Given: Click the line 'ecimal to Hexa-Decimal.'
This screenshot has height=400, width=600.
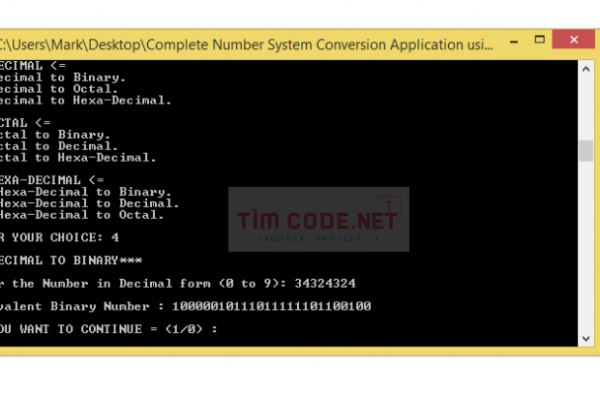Looking at the screenshot, I should 86,101.
